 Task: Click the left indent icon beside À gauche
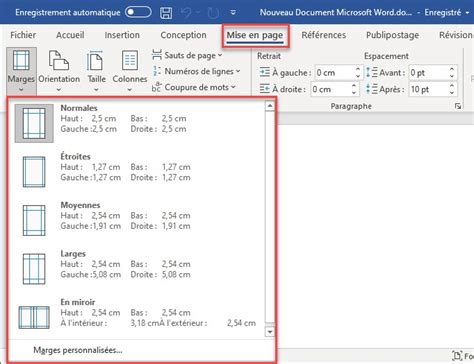pos(265,72)
